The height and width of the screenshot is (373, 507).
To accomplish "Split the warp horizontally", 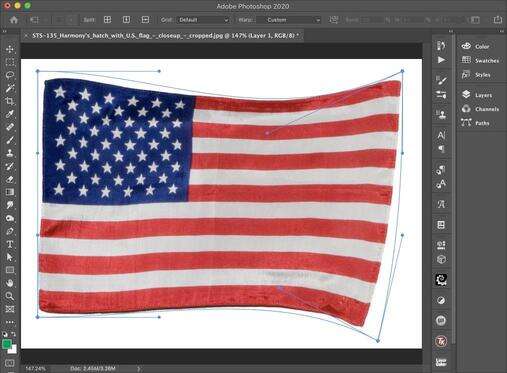I will click(145, 20).
